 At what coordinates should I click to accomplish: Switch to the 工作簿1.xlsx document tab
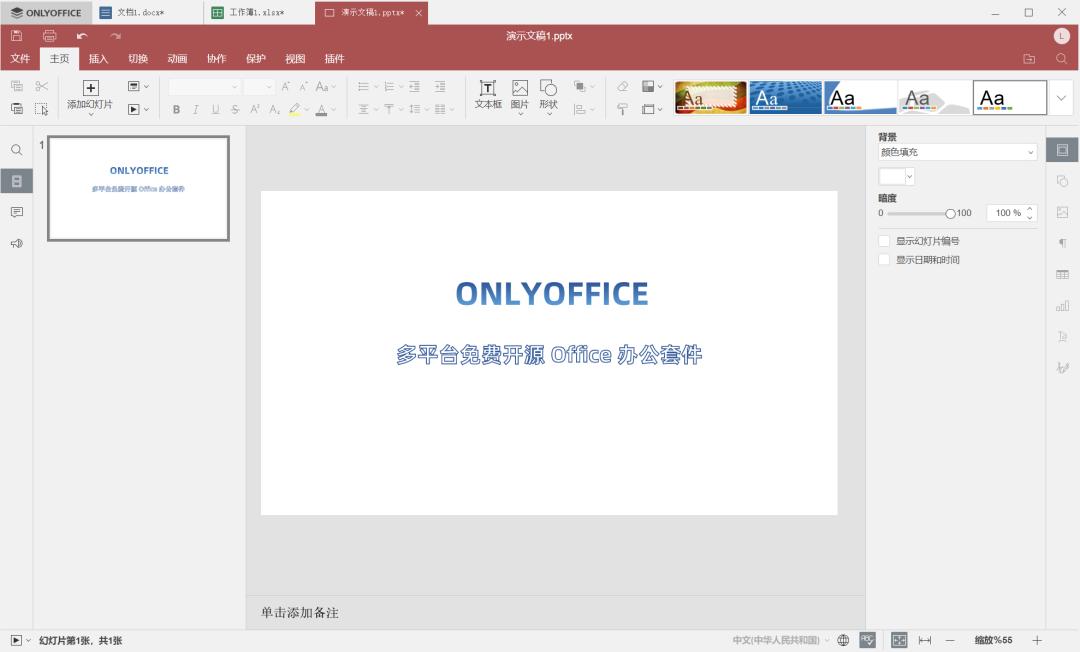(254, 12)
